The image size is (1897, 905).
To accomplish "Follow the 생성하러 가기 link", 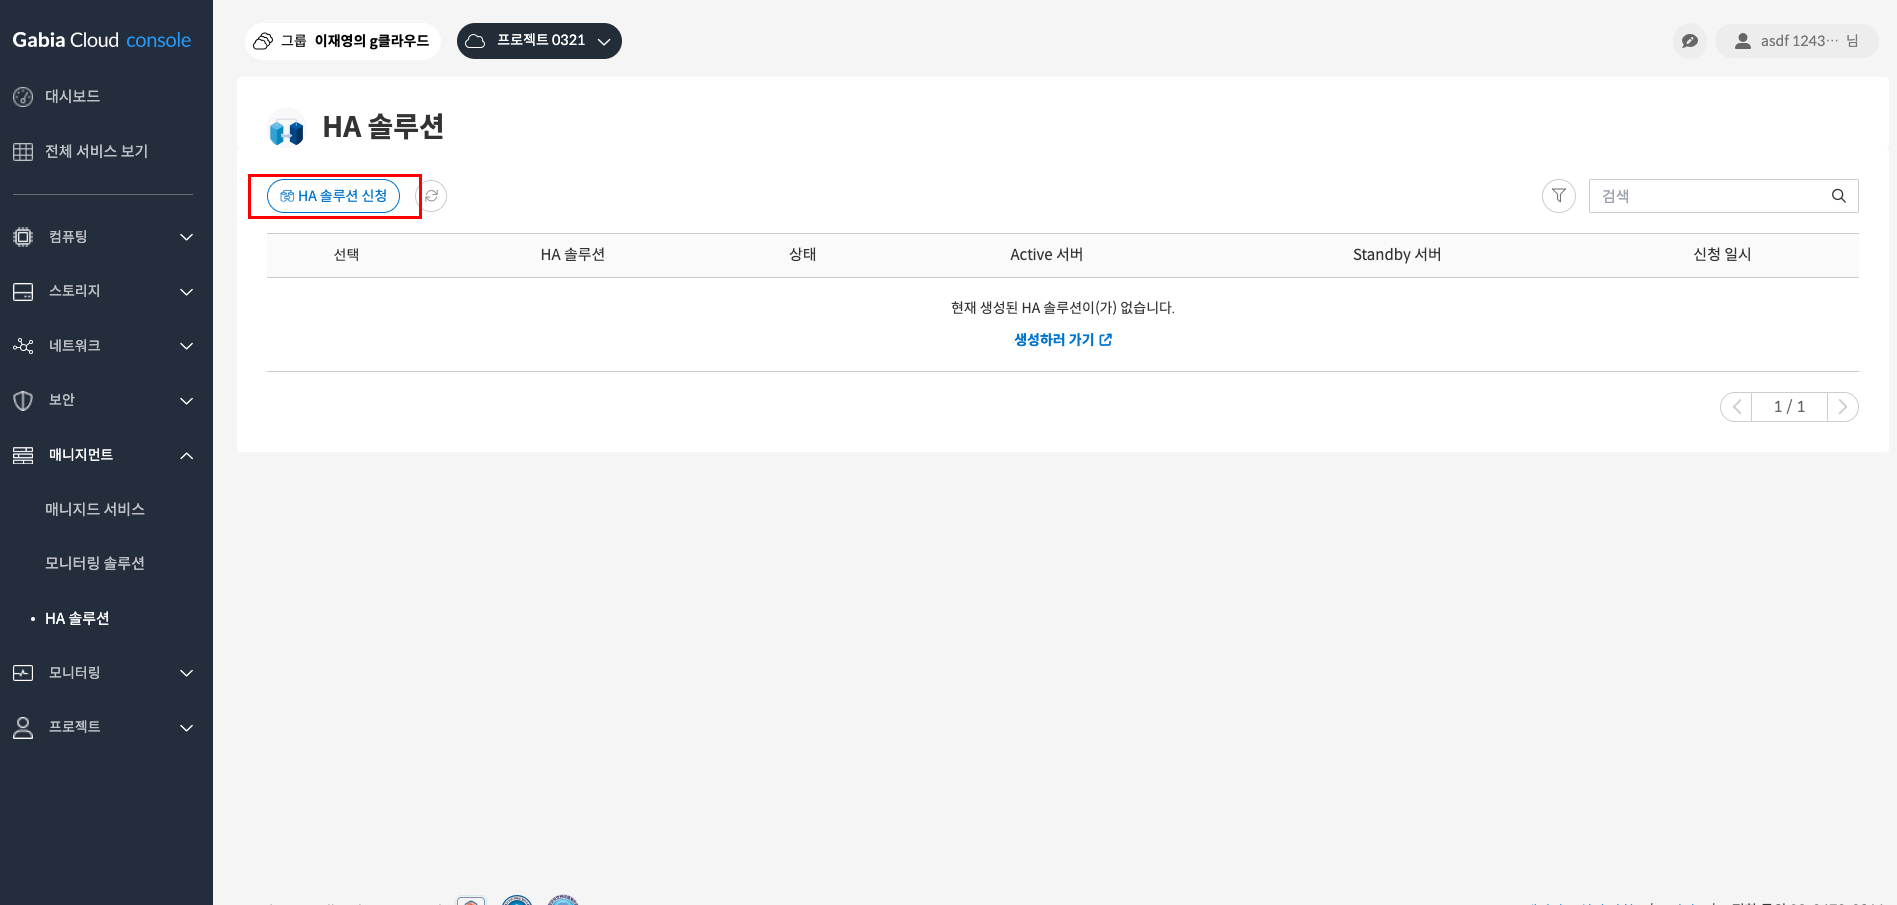I will pyautogui.click(x=1063, y=340).
